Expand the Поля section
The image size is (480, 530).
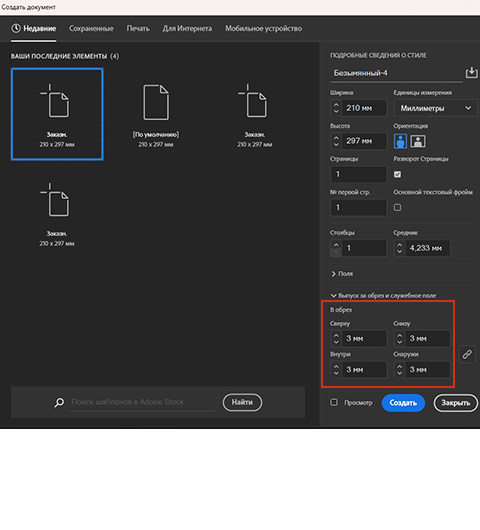click(342, 273)
